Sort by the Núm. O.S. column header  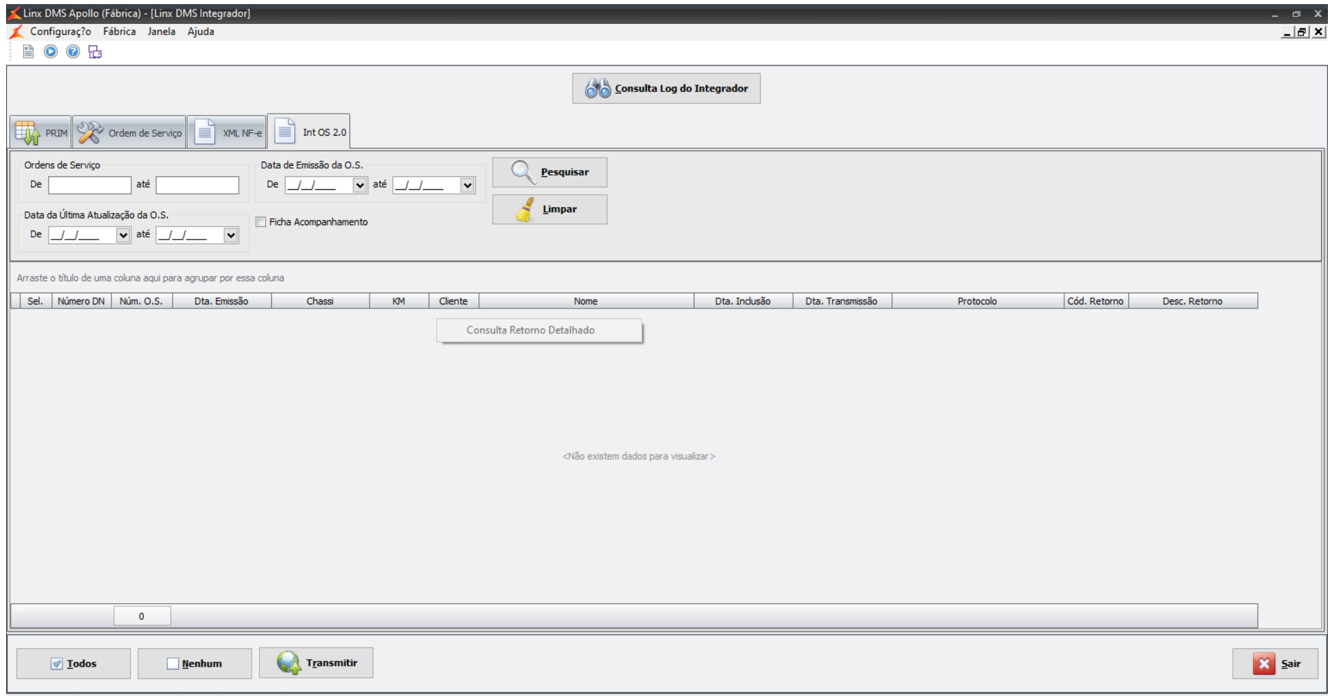tap(142, 301)
